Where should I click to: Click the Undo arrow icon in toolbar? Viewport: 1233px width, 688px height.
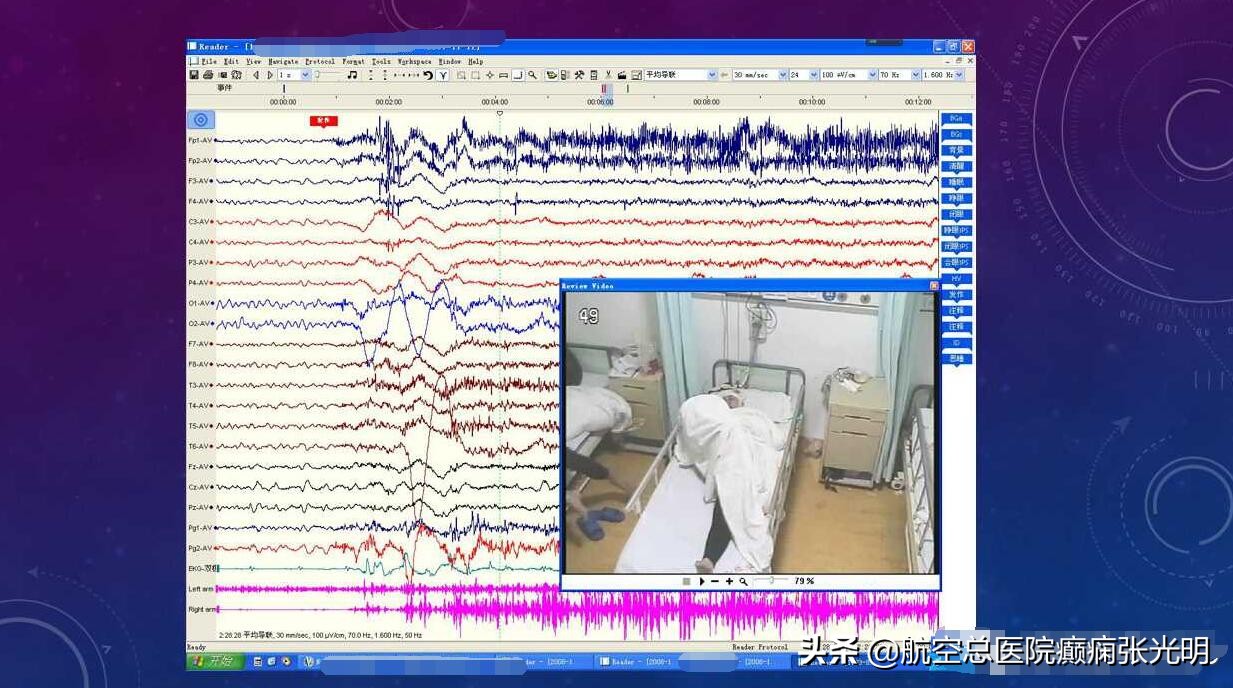[427, 74]
